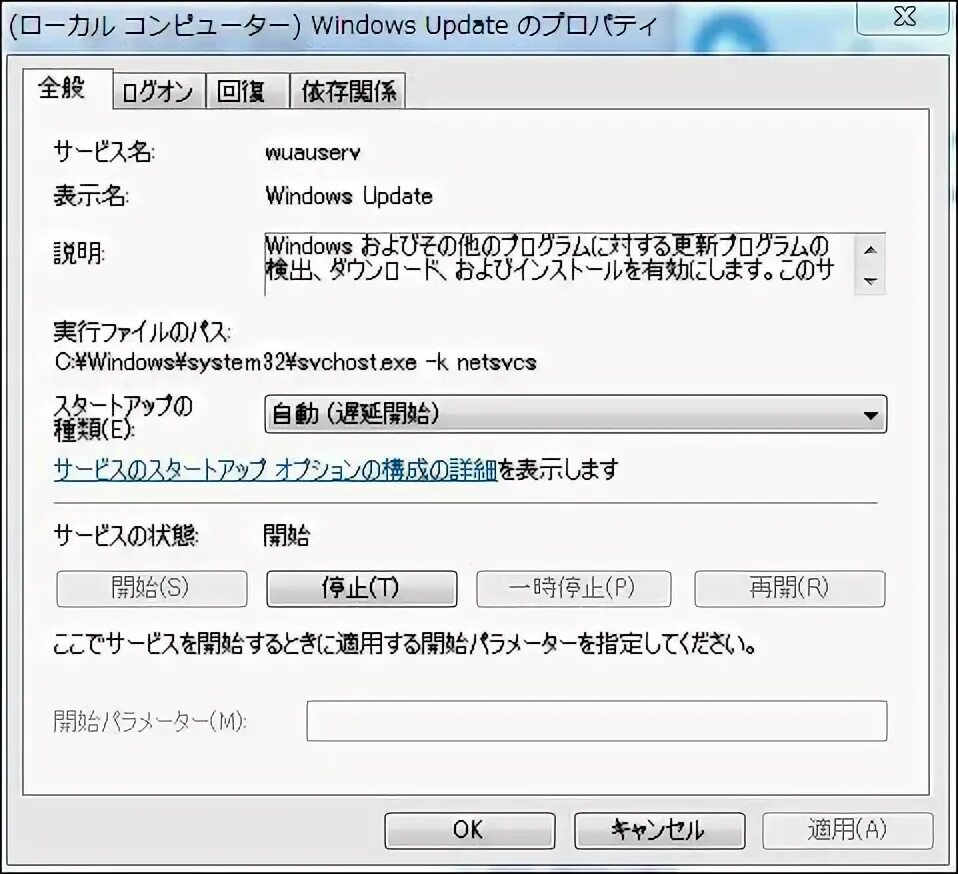958x874 pixels.
Task: Close the Windows Update properties dialog
Action: (x=905, y=17)
